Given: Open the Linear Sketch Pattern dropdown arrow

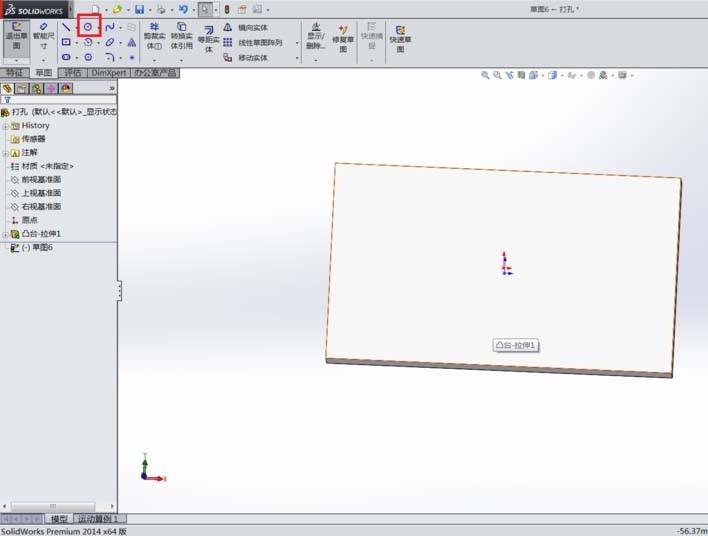Looking at the screenshot, I should (297, 43).
